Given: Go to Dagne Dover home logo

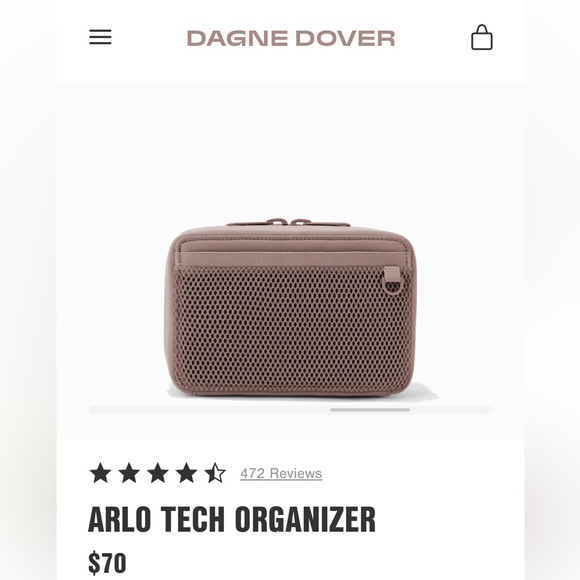Looking at the screenshot, I should pyautogui.click(x=291, y=38).
